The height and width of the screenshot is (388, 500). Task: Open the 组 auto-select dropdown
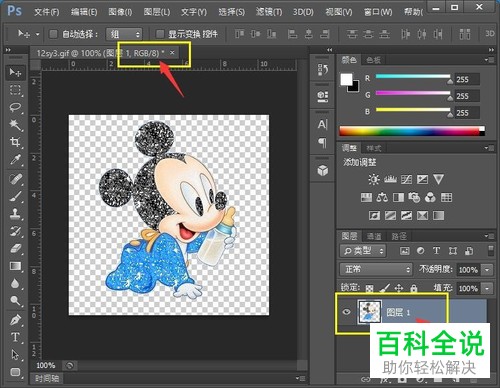point(124,34)
